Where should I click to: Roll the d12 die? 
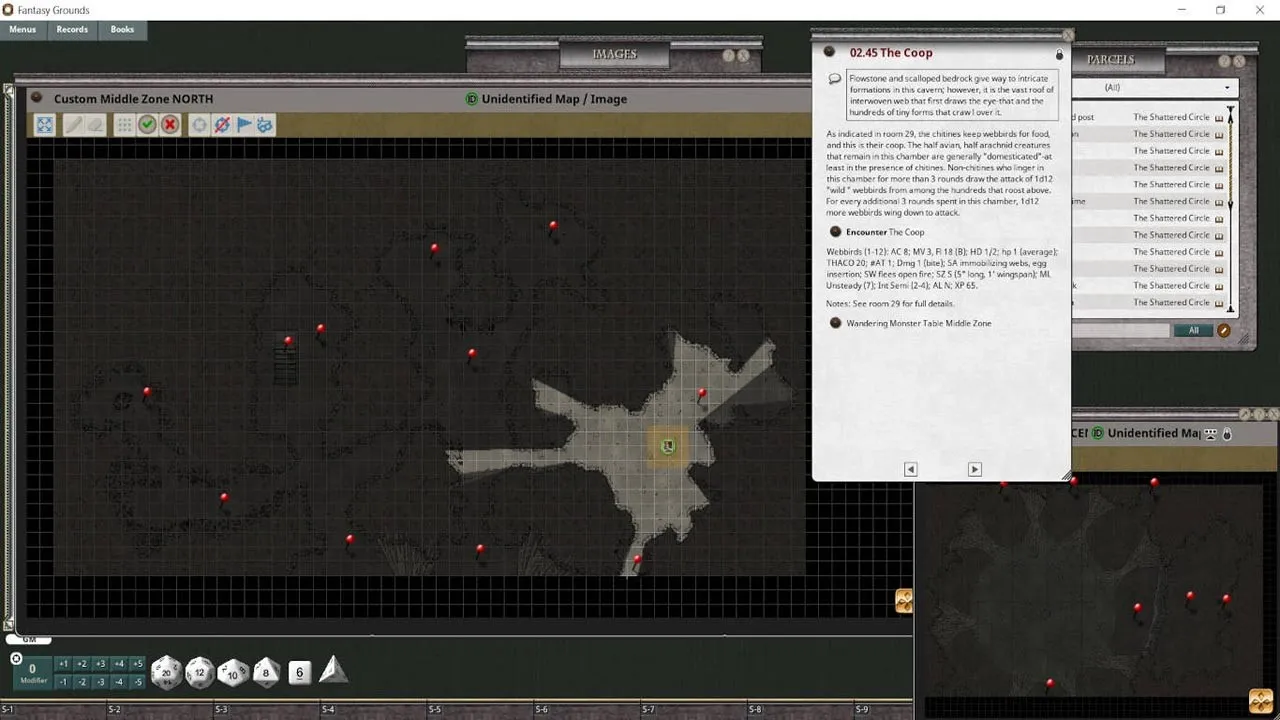(200, 672)
